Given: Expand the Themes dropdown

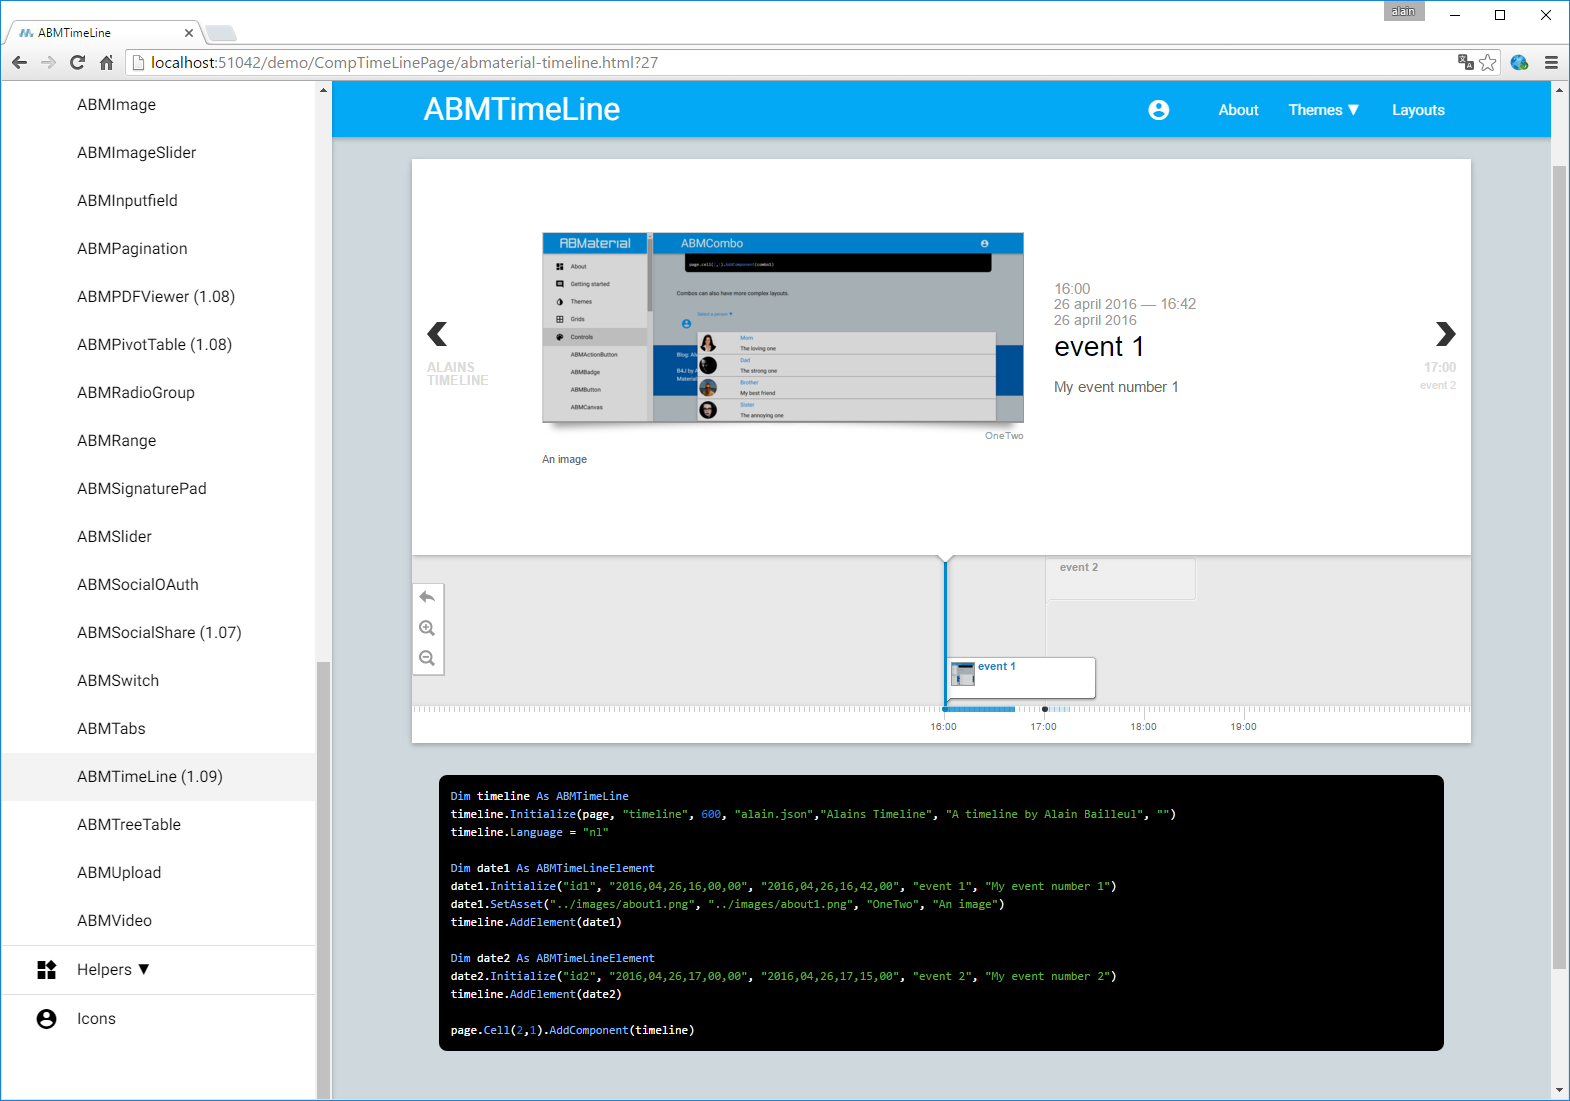Looking at the screenshot, I should pos(1322,110).
